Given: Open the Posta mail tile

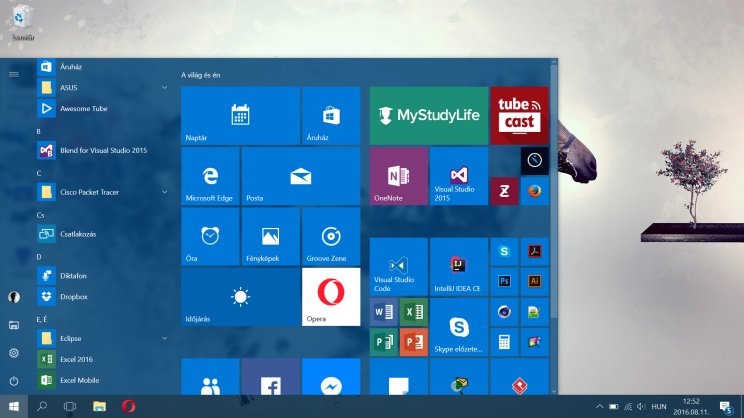Looking at the screenshot, I should pyautogui.click(x=301, y=176).
